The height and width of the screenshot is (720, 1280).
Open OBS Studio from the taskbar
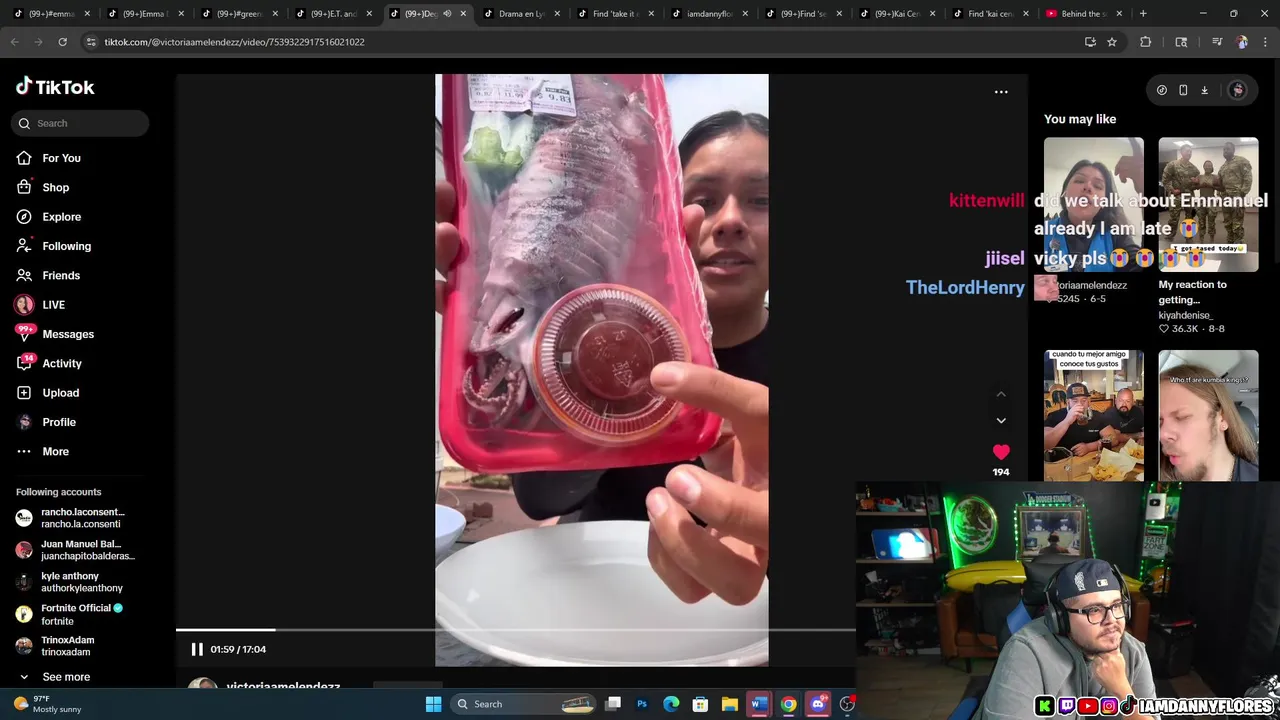click(847, 704)
